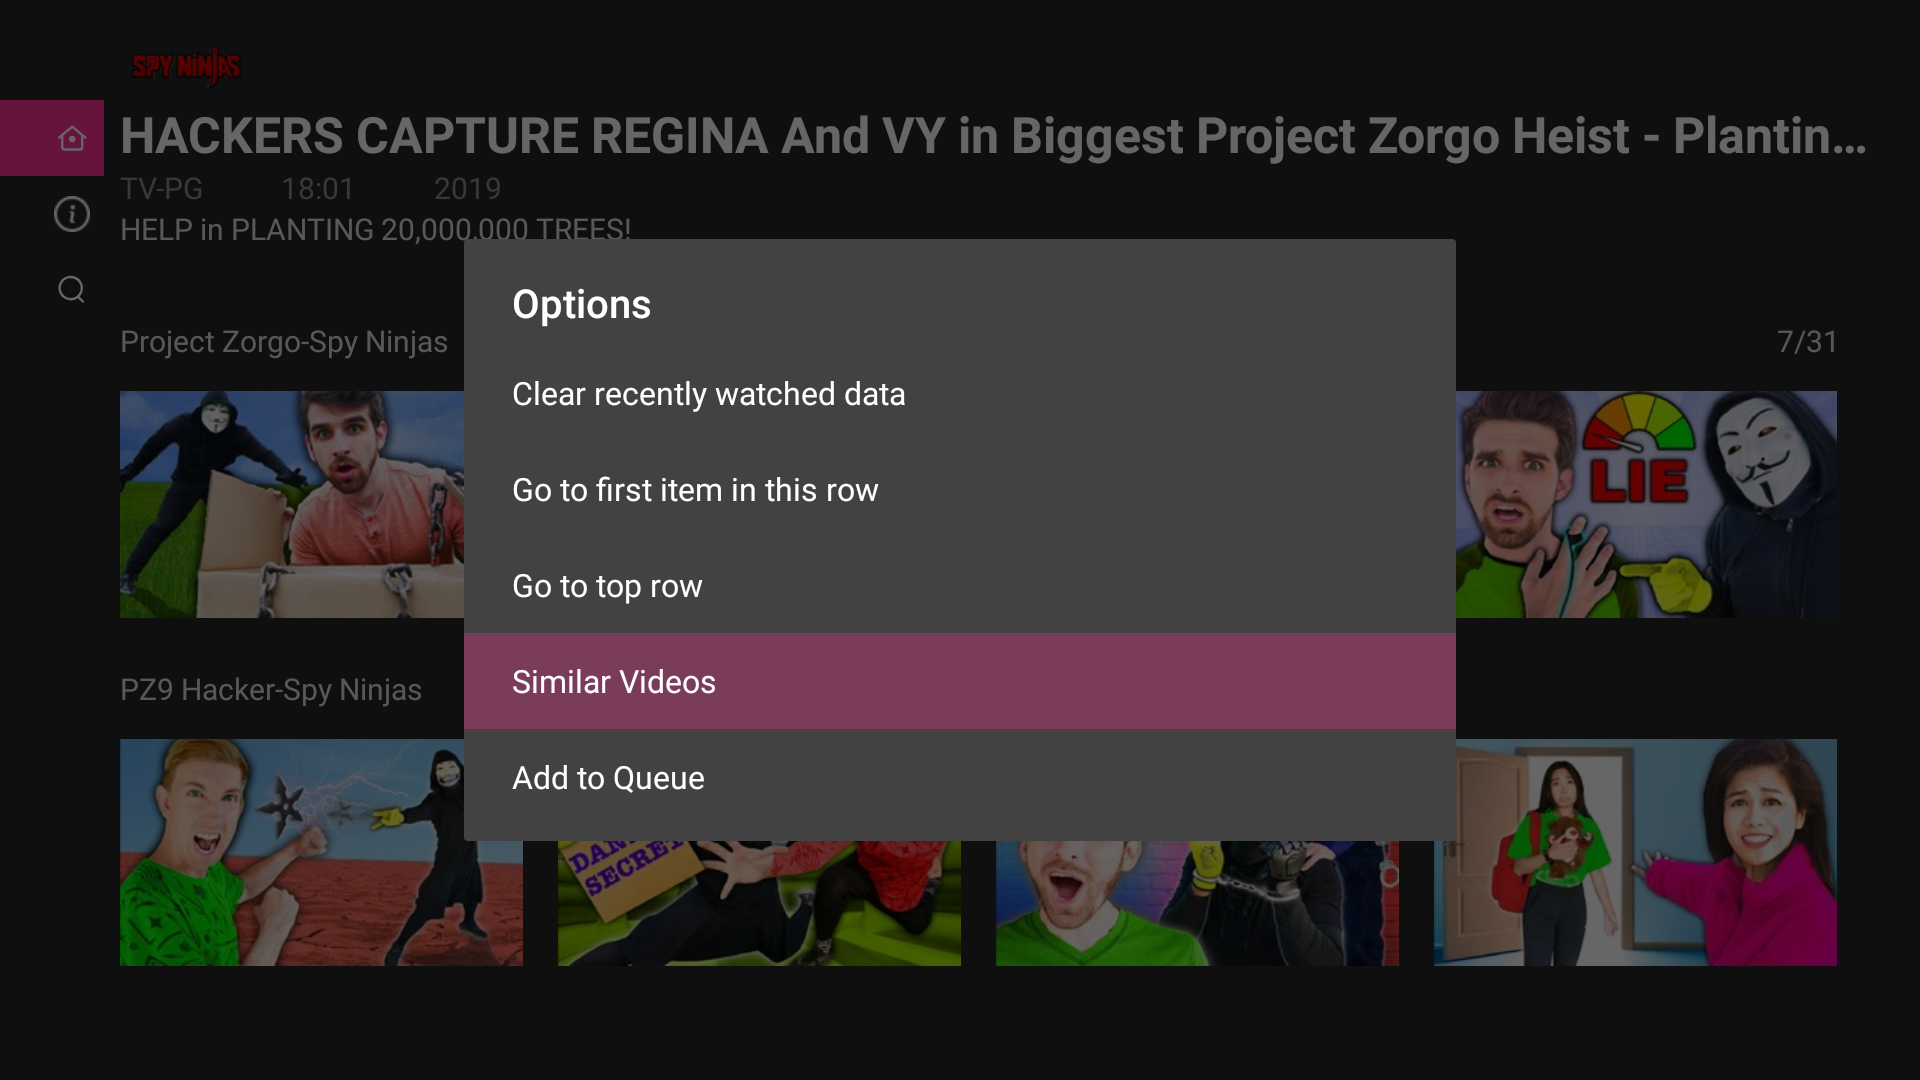
Task: Choose Add to Queue
Action: coord(608,778)
